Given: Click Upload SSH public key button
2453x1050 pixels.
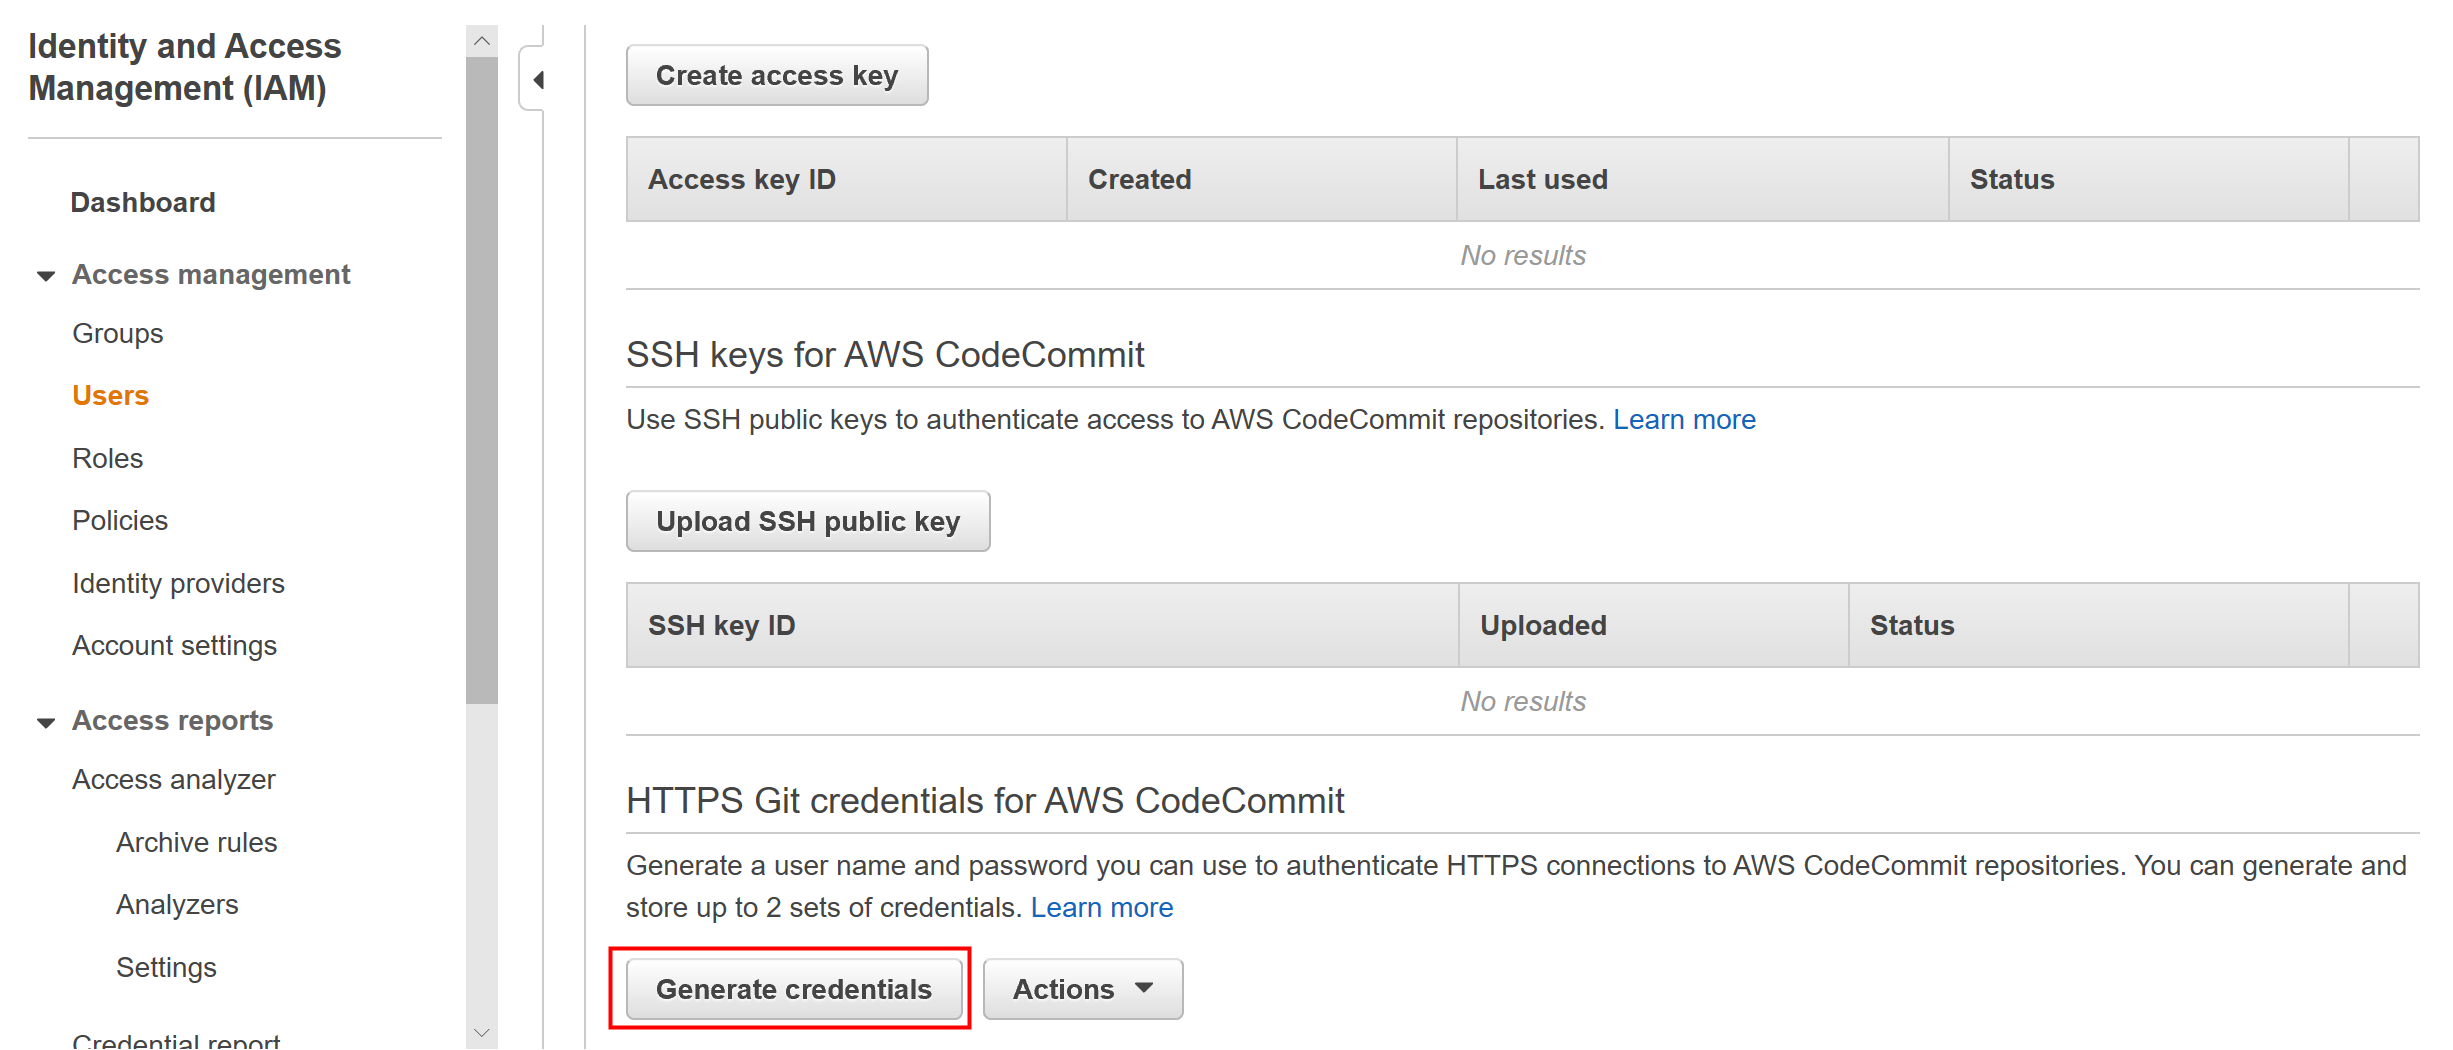Looking at the screenshot, I should (x=807, y=521).
